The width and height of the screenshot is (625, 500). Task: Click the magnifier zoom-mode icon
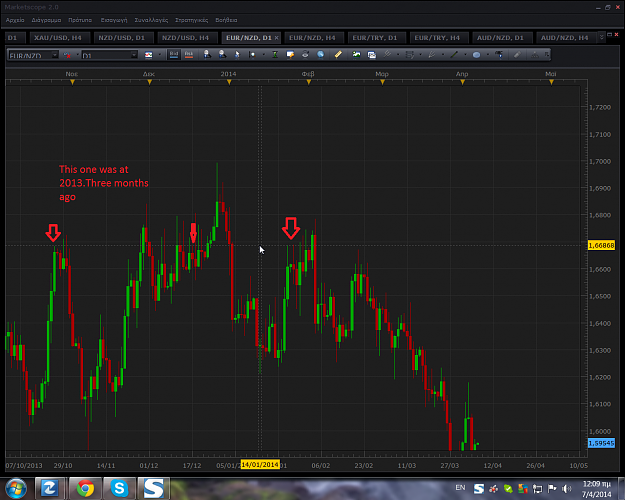(x=252, y=55)
